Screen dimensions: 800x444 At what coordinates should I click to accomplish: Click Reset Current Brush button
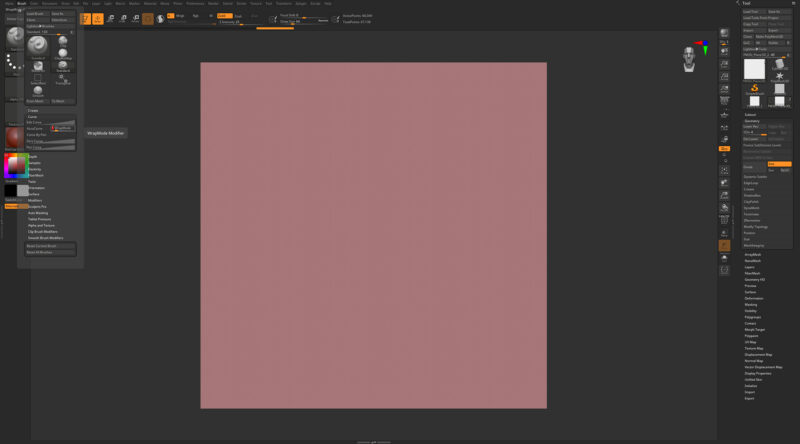(x=51, y=246)
